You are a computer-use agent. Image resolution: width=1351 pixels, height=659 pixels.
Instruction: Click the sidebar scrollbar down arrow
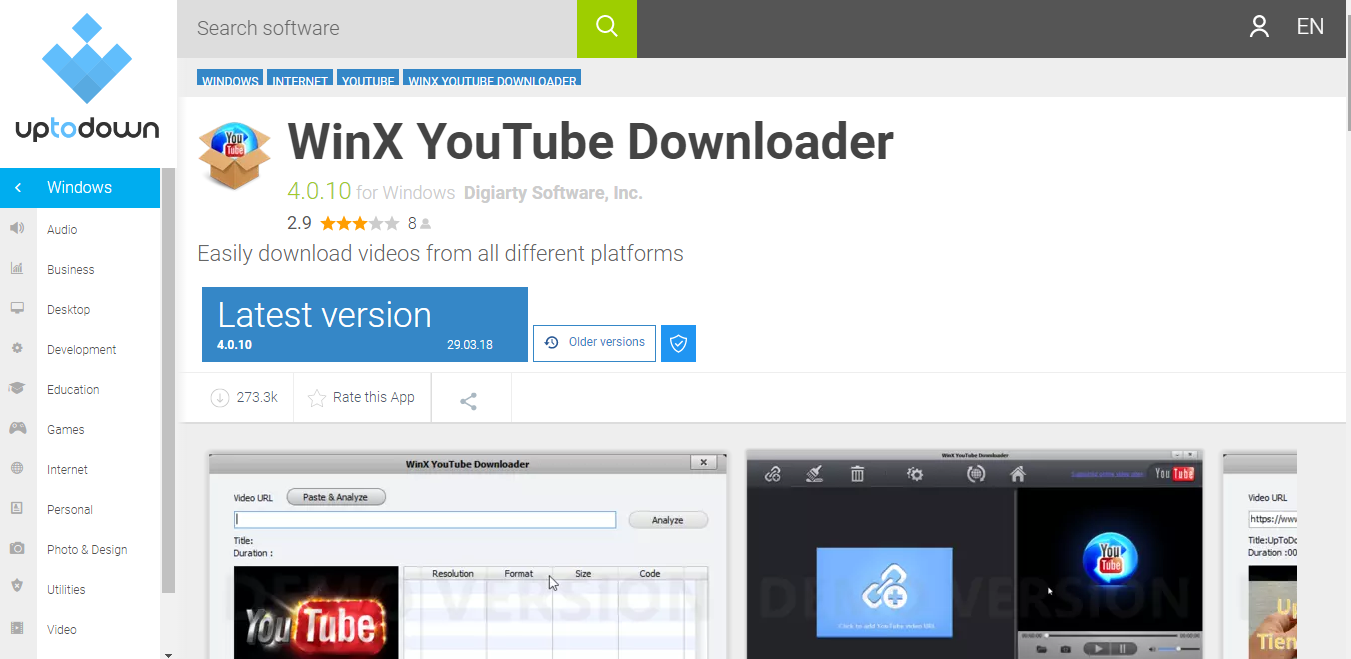click(x=168, y=654)
